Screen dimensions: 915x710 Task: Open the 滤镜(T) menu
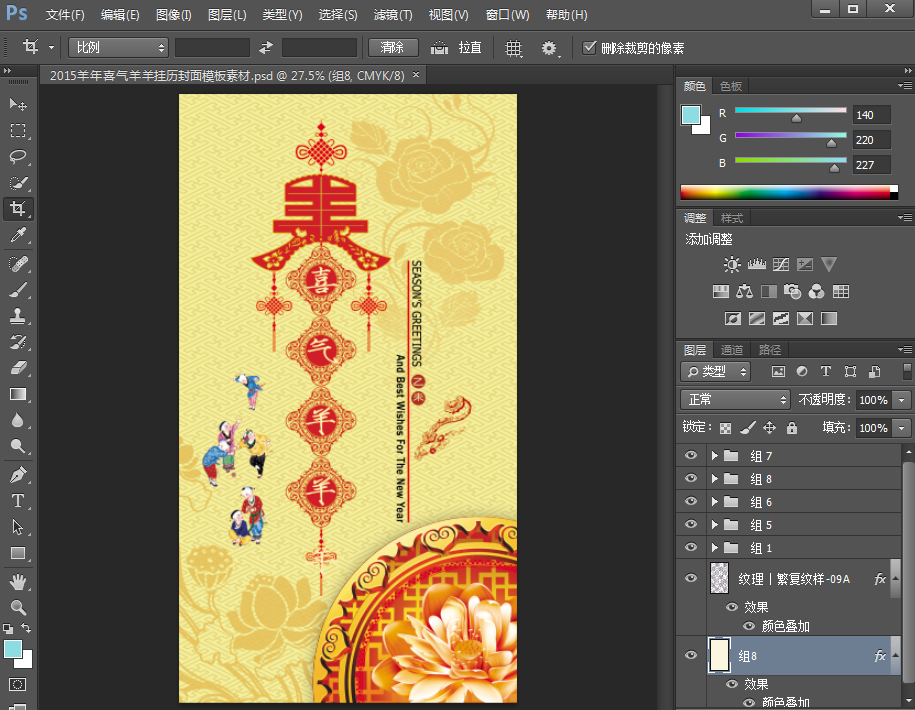393,15
